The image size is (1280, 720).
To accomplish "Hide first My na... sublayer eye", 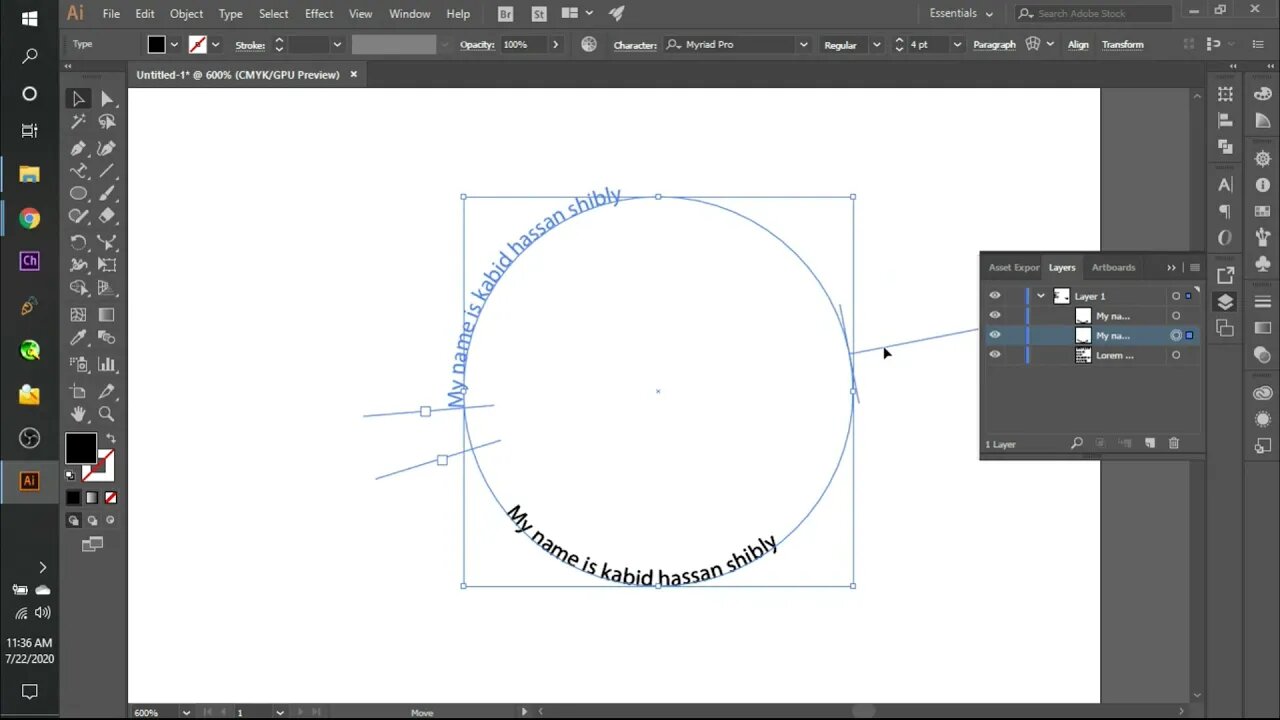I will (x=995, y=315).
